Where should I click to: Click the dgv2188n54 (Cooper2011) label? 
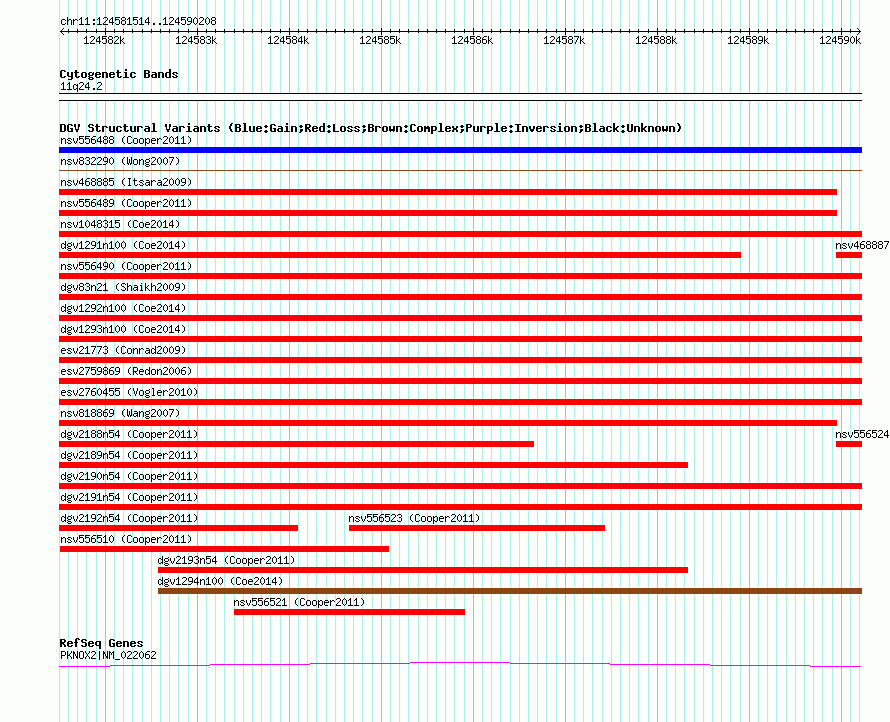coord(129,434)
